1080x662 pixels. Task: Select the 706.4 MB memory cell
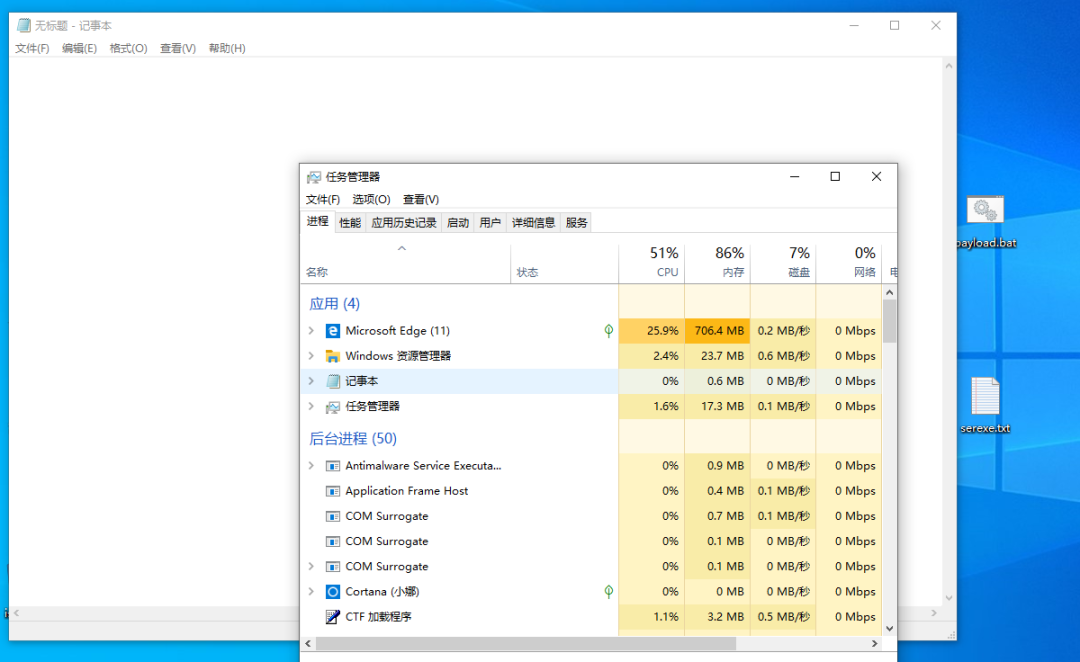tap(717, 331)
